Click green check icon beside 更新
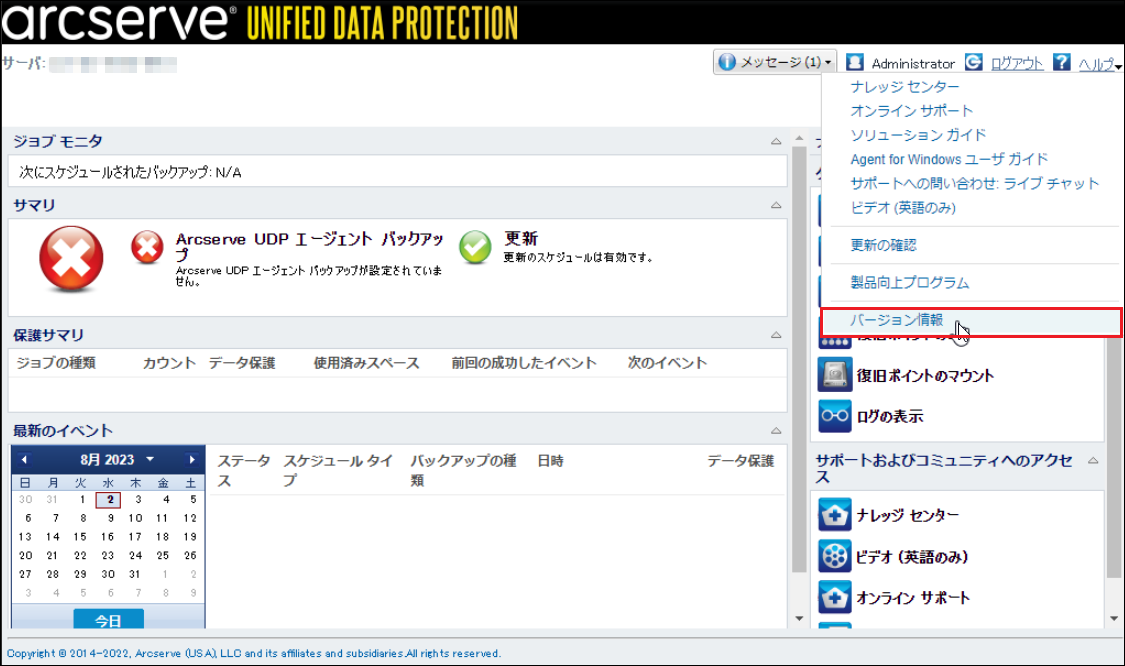 [x=475, y=248]
